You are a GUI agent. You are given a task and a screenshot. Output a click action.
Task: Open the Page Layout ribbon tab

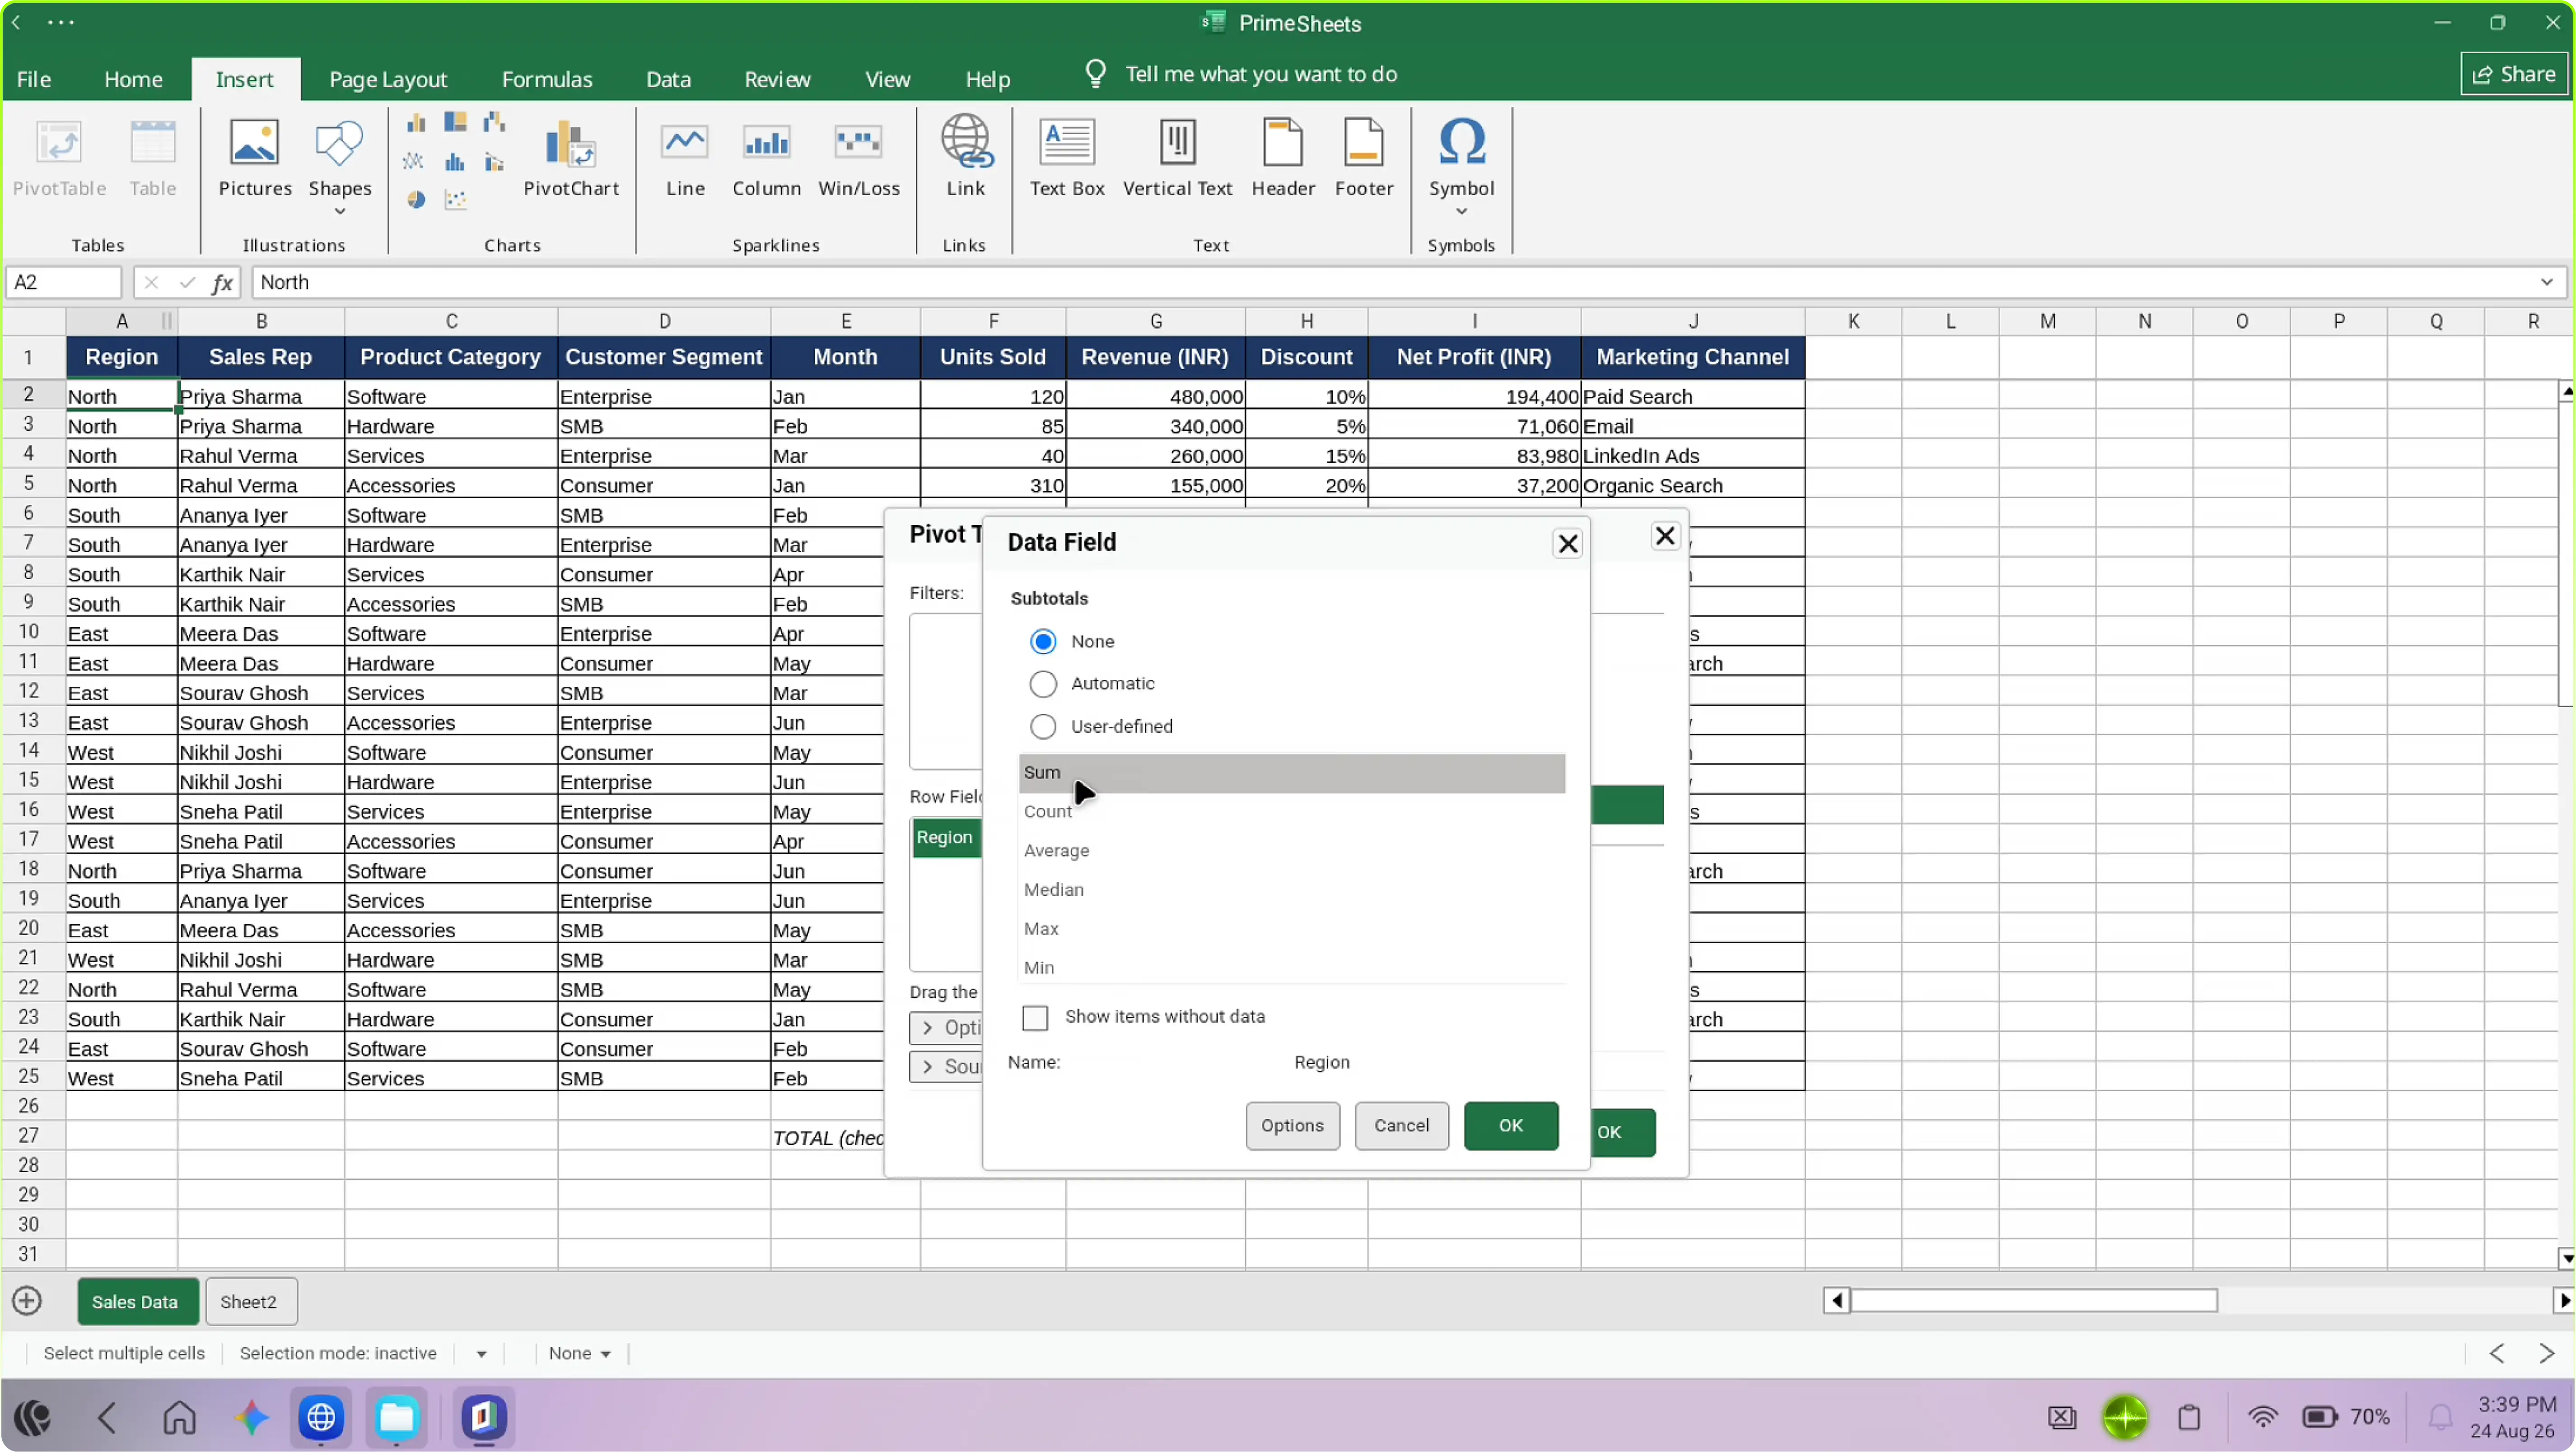(388, 79)
